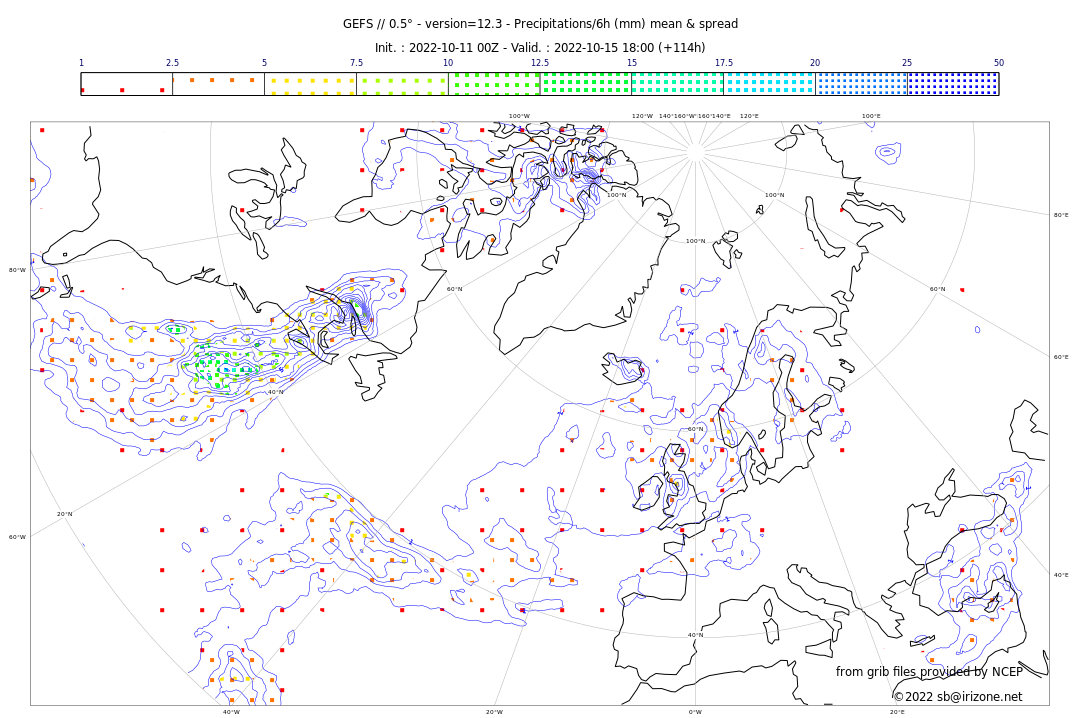This screenshot has height=718, width=1080.
Task: Click the 60°W label on the left edge
Action: pyautogui.click(x=17, y=537)
